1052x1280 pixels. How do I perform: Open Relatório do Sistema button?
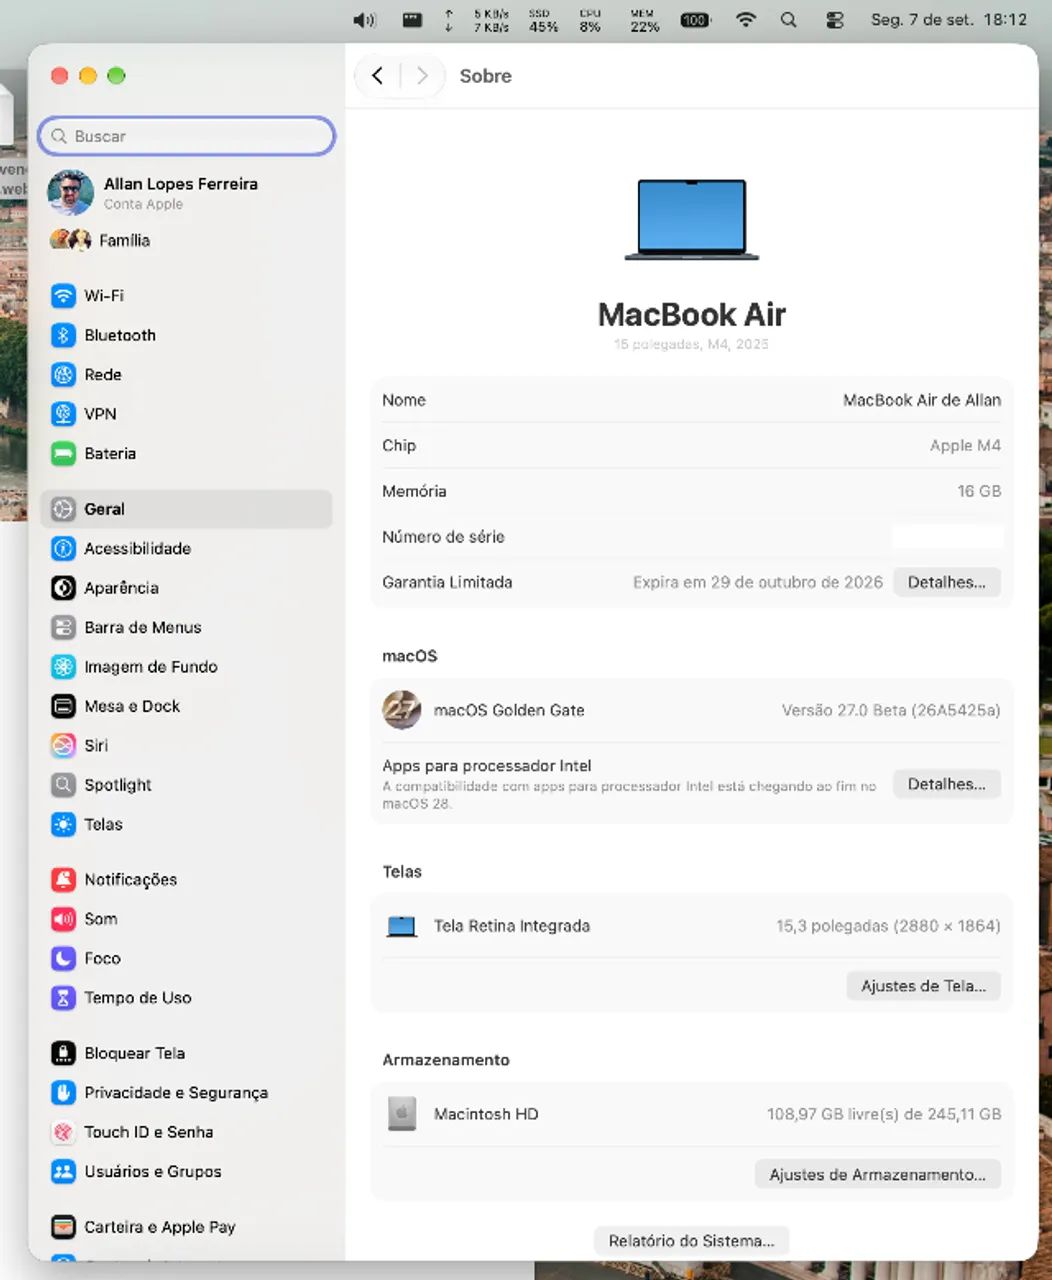click(x=691, y=1241)
